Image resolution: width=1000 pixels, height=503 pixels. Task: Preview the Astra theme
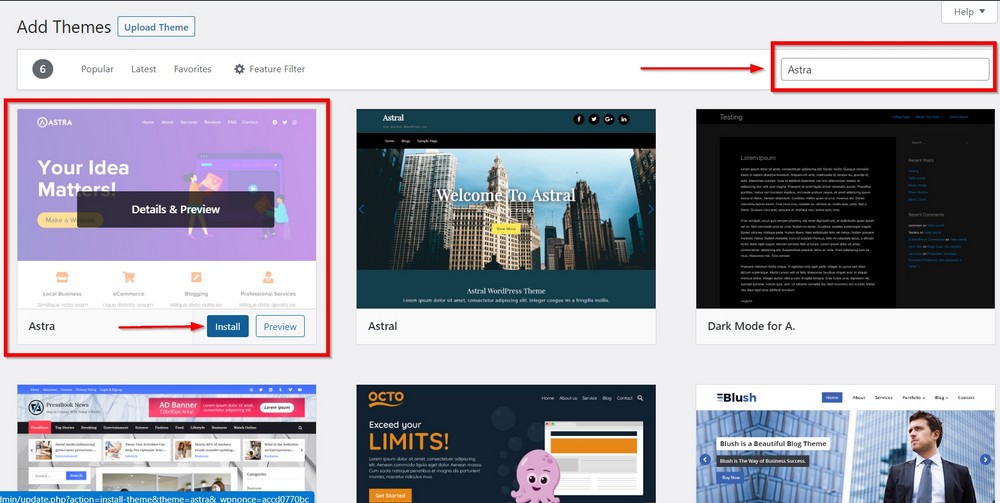click(x=280, y=326)
